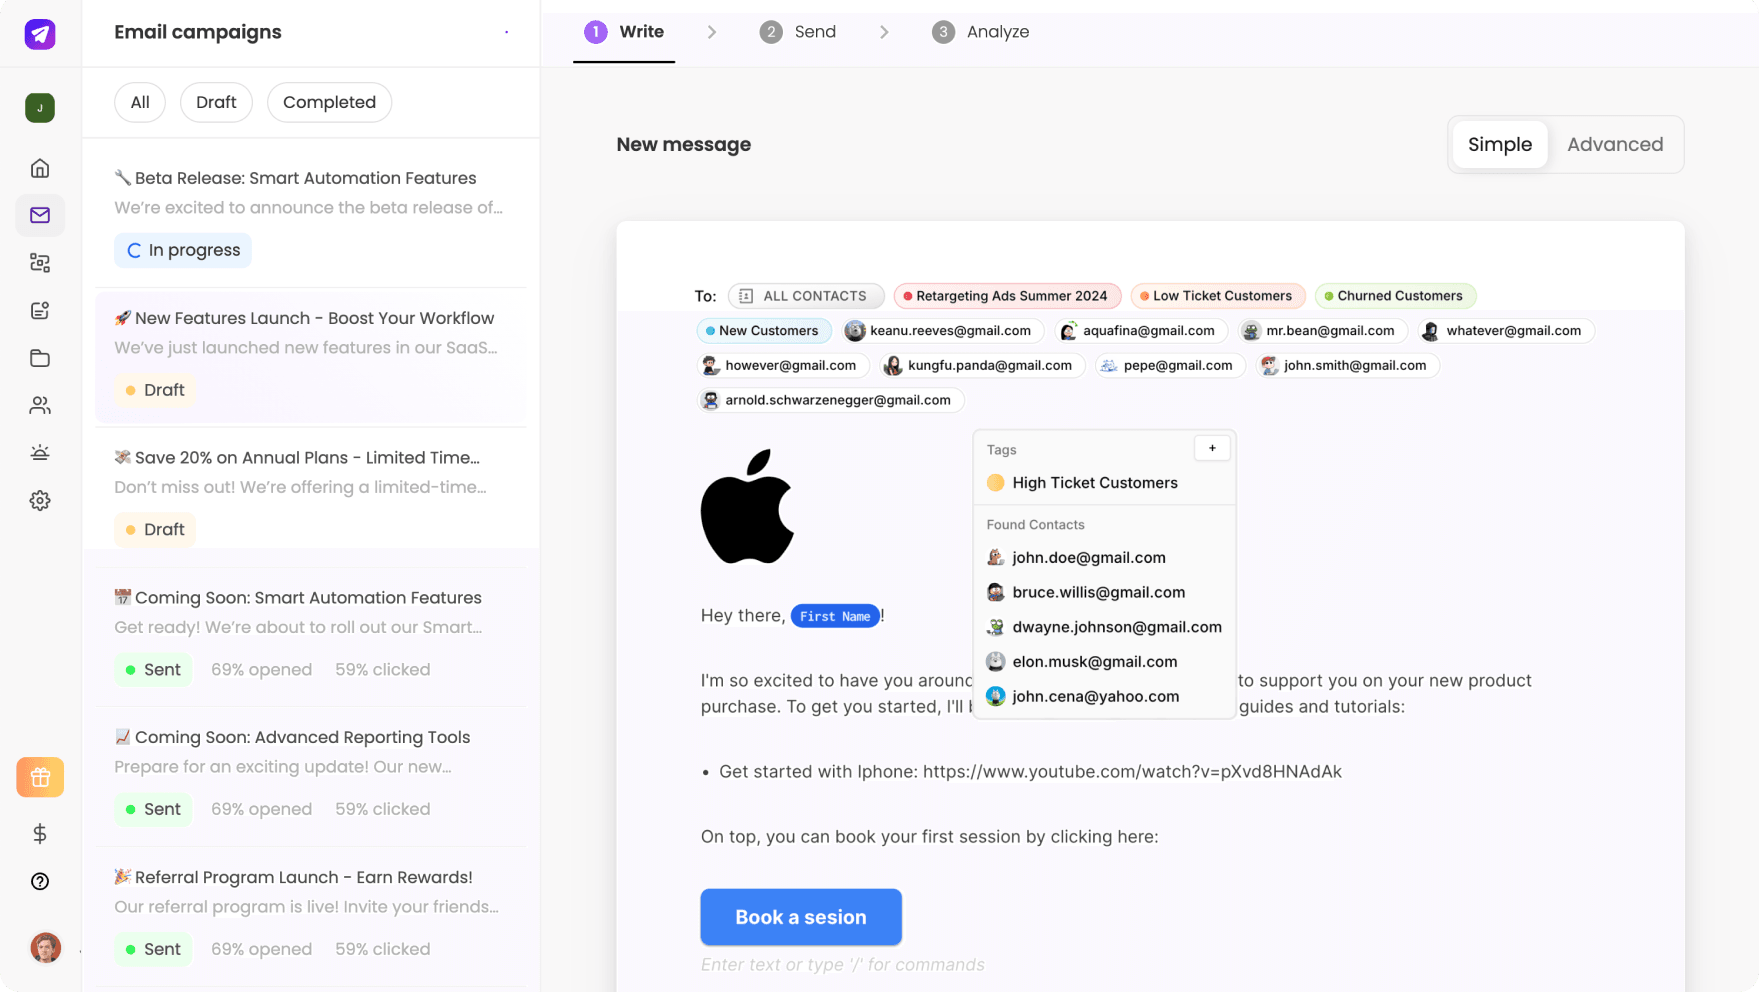1759x992 pixels.
Task: Open the dollar billing icon
Action: click(40, 834)
